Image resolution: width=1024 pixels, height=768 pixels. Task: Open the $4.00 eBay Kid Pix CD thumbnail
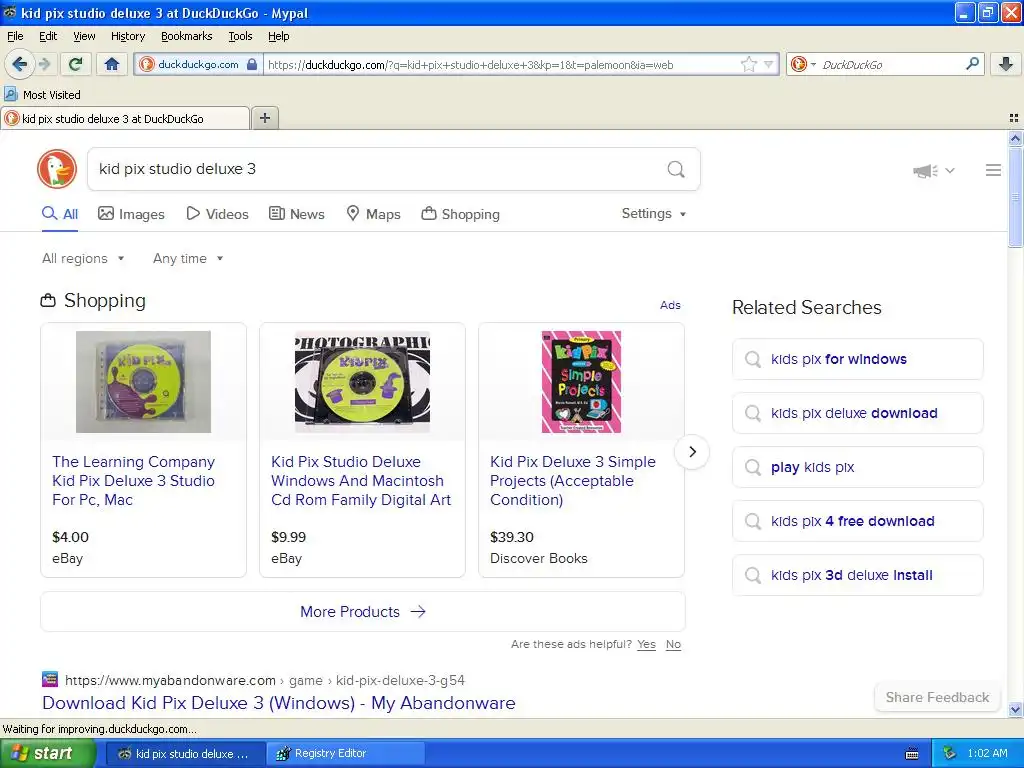point(143,381)
